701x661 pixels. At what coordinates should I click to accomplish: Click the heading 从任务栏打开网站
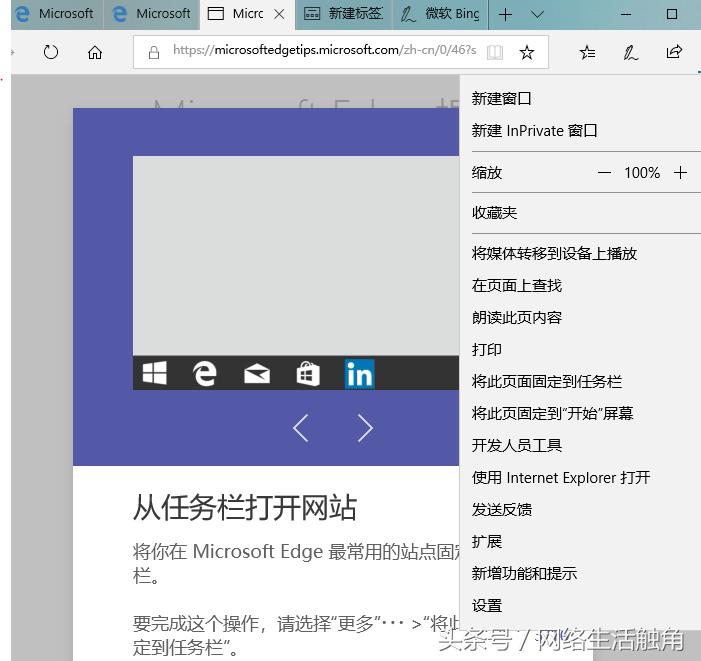point(245,508)
